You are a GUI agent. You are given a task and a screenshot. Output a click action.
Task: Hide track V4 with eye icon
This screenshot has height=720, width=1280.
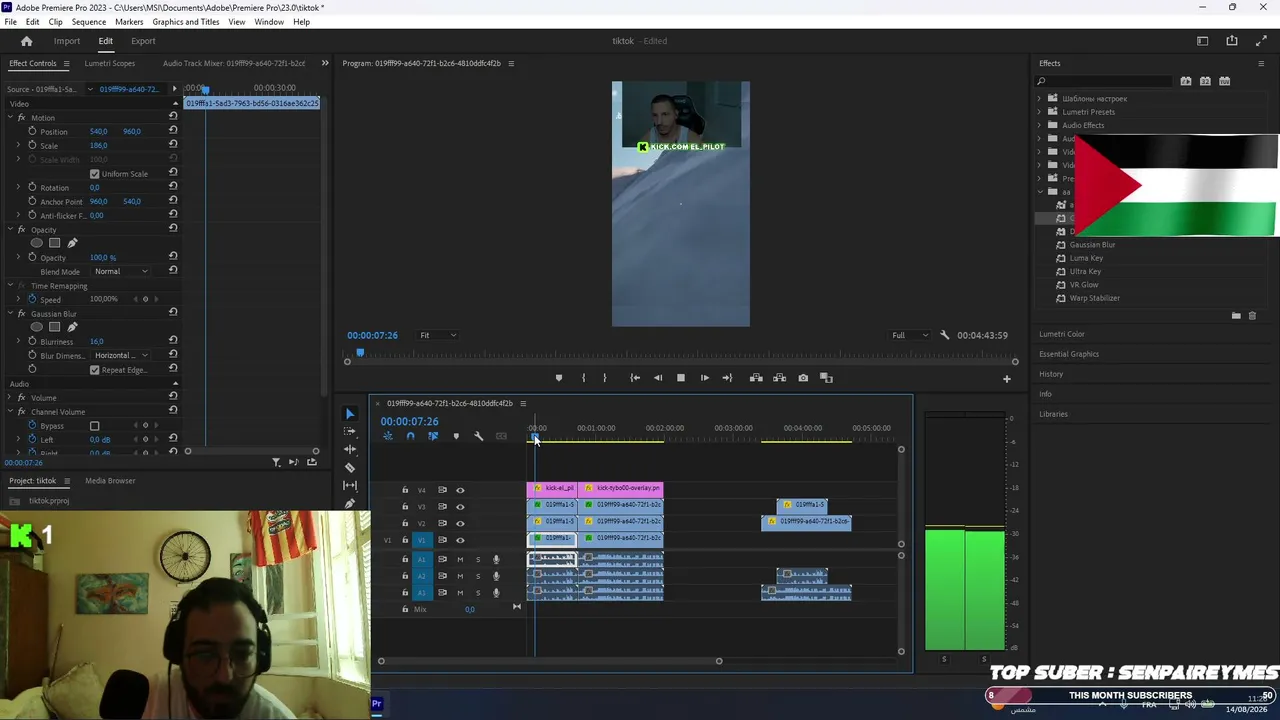(x=460, y=490)
